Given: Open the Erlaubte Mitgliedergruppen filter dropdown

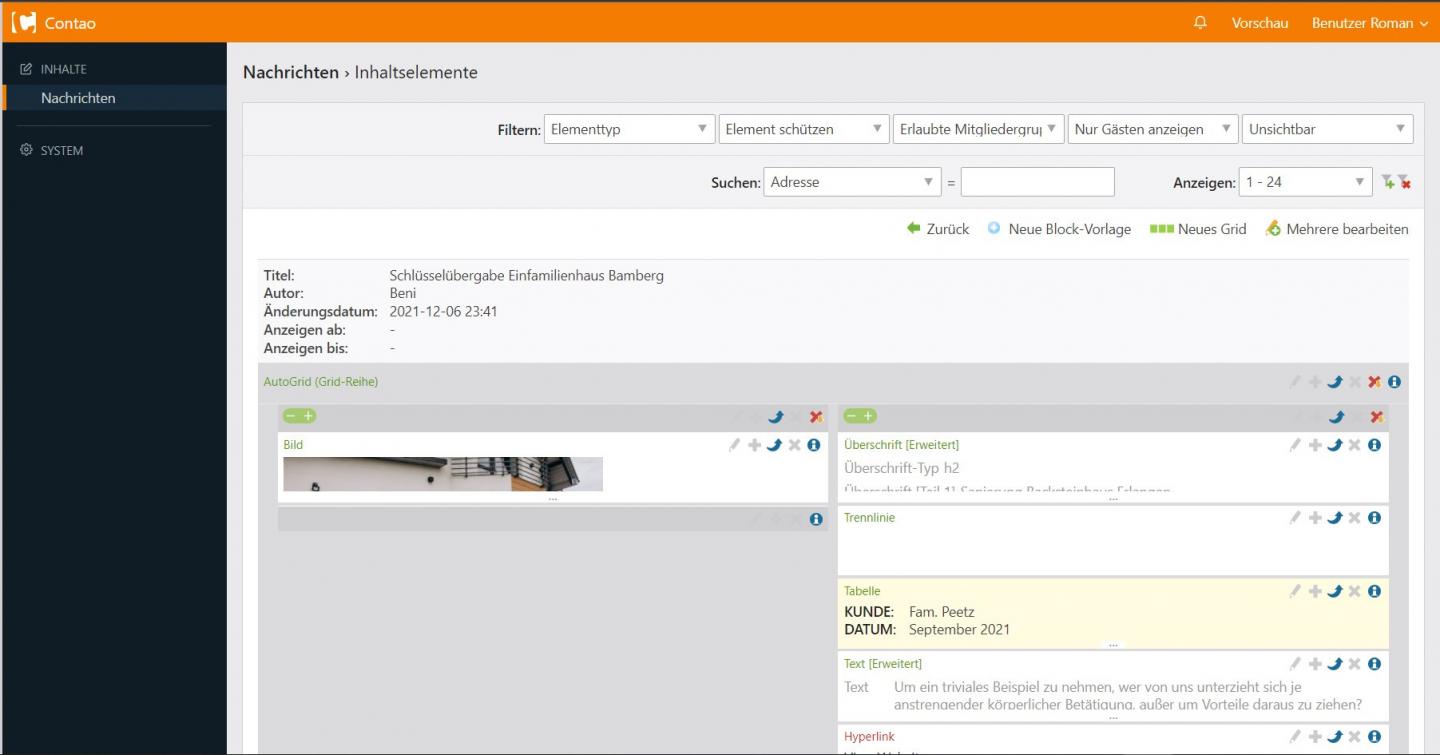Looking at the screenshot, I should point(978,129).
